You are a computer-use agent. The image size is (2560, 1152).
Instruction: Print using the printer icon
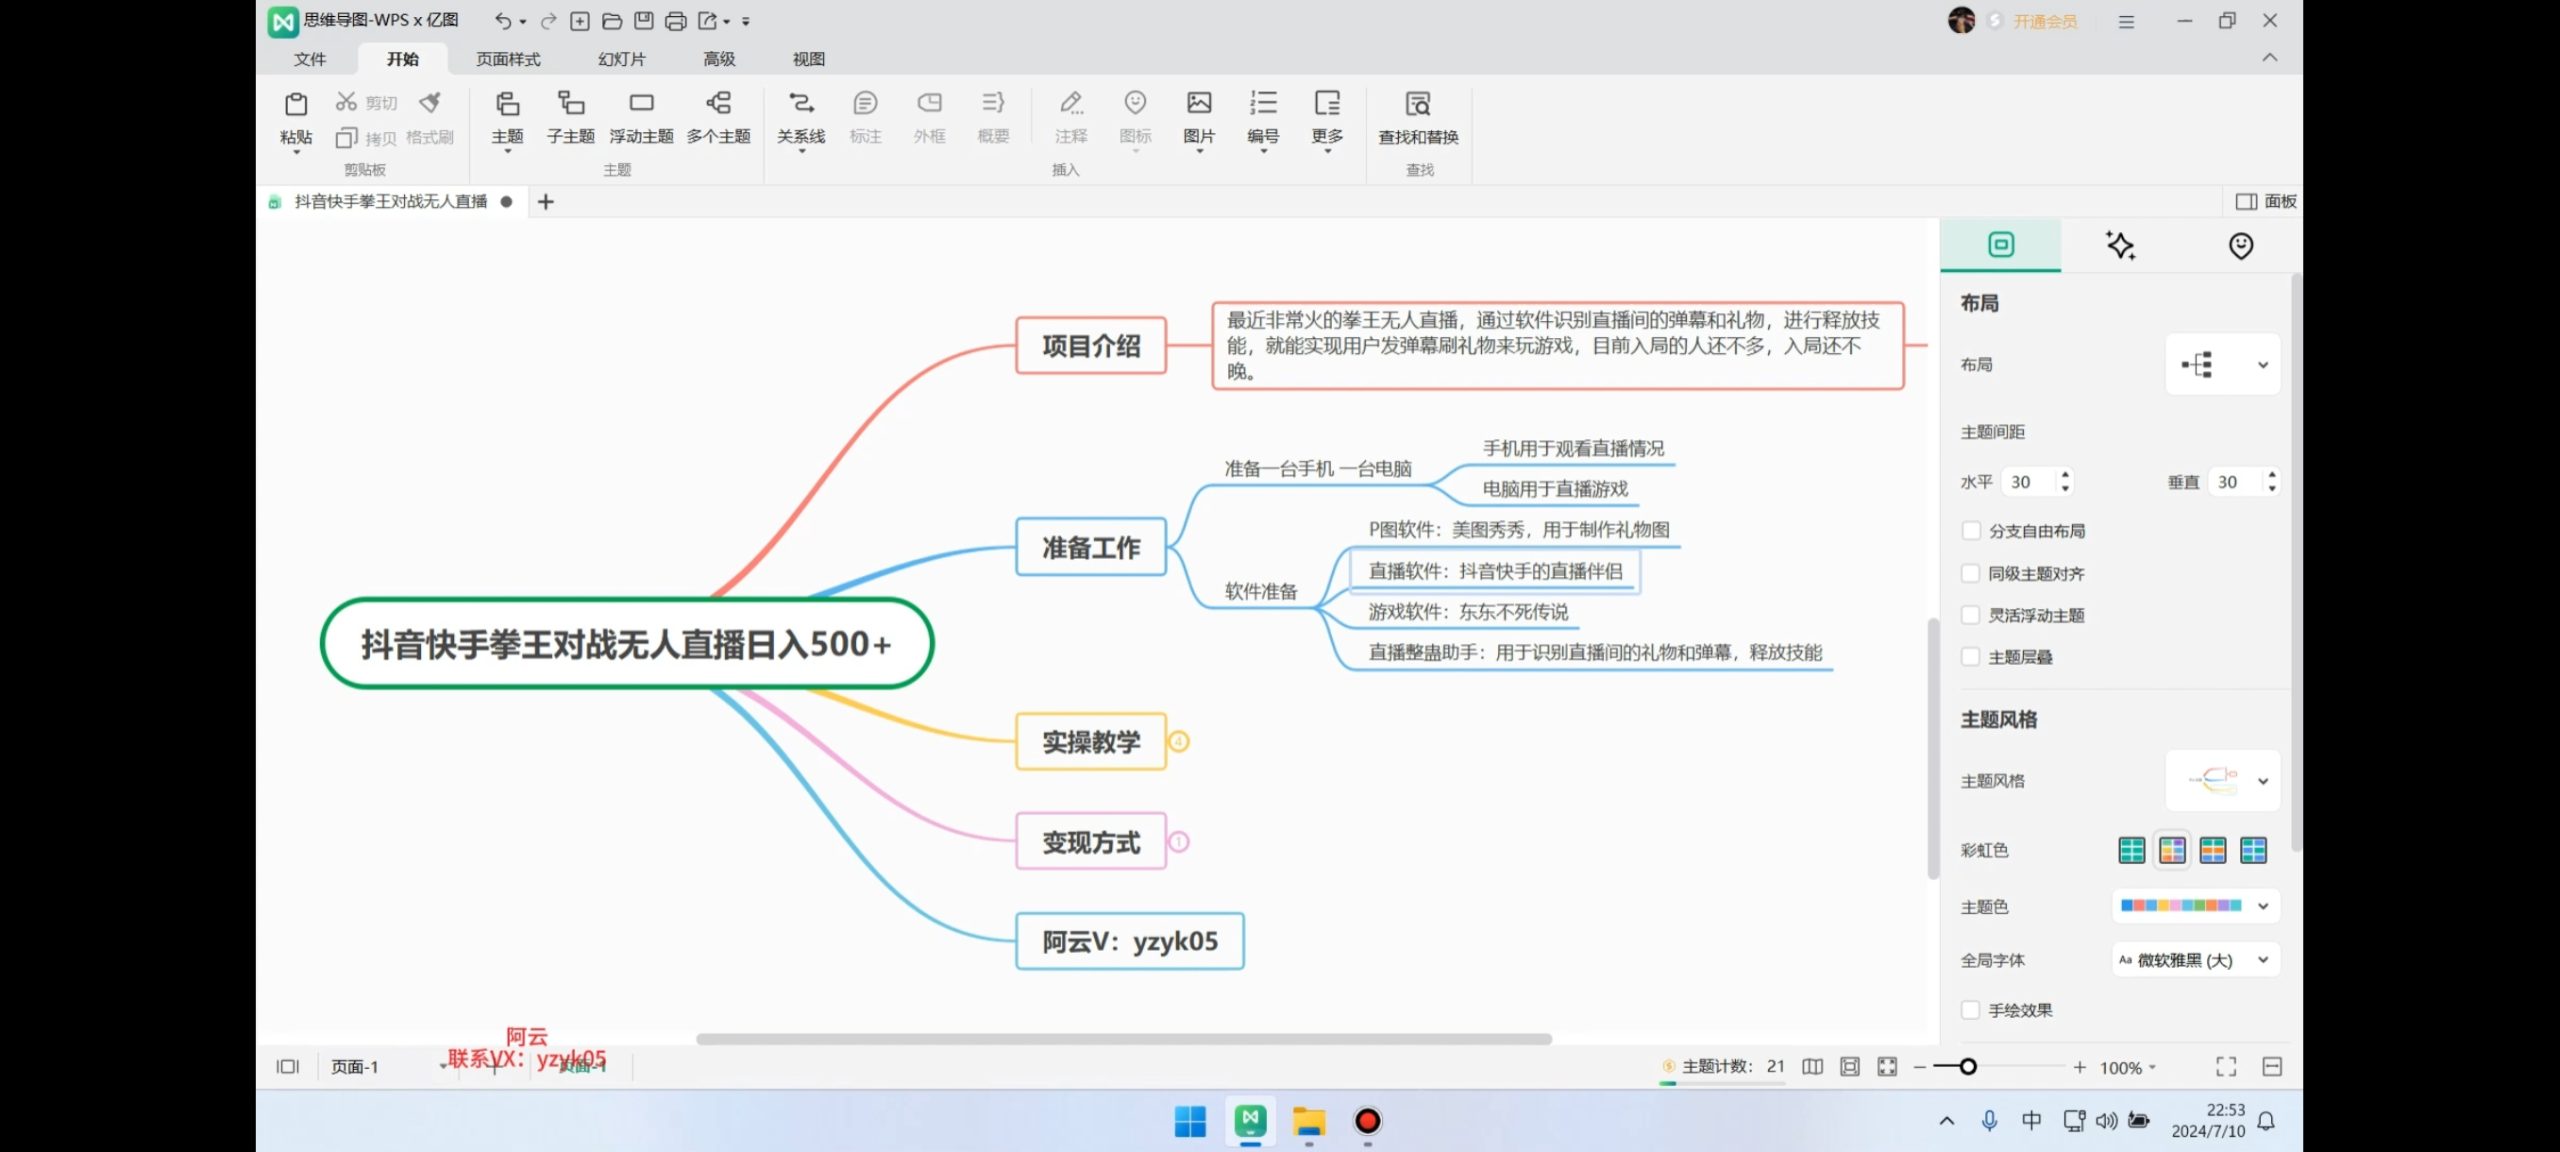pyautogui.click(x=676, y=20)
